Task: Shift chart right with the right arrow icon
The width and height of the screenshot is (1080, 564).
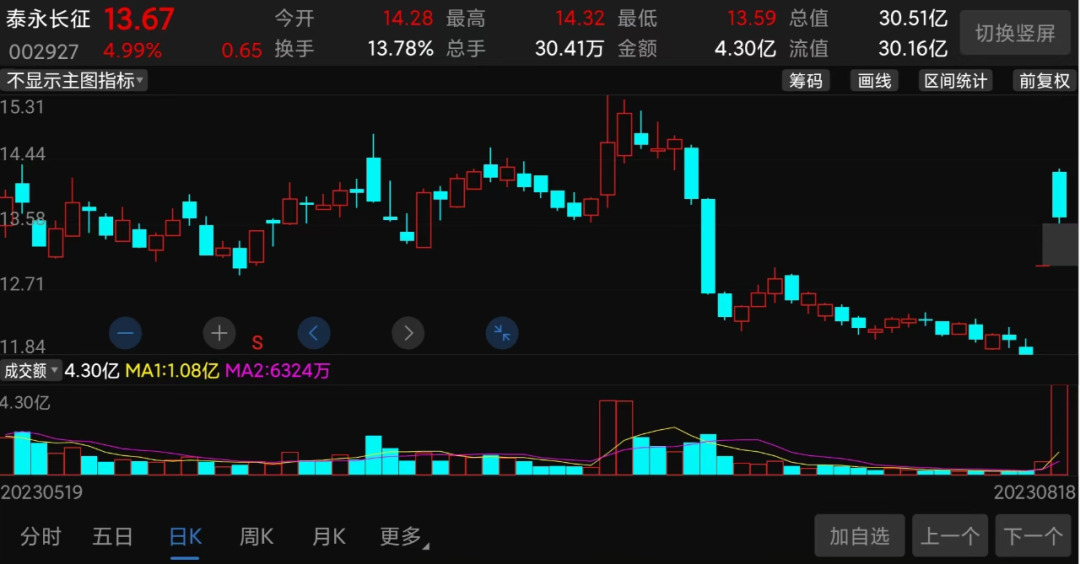Action: tap(408, 333)
